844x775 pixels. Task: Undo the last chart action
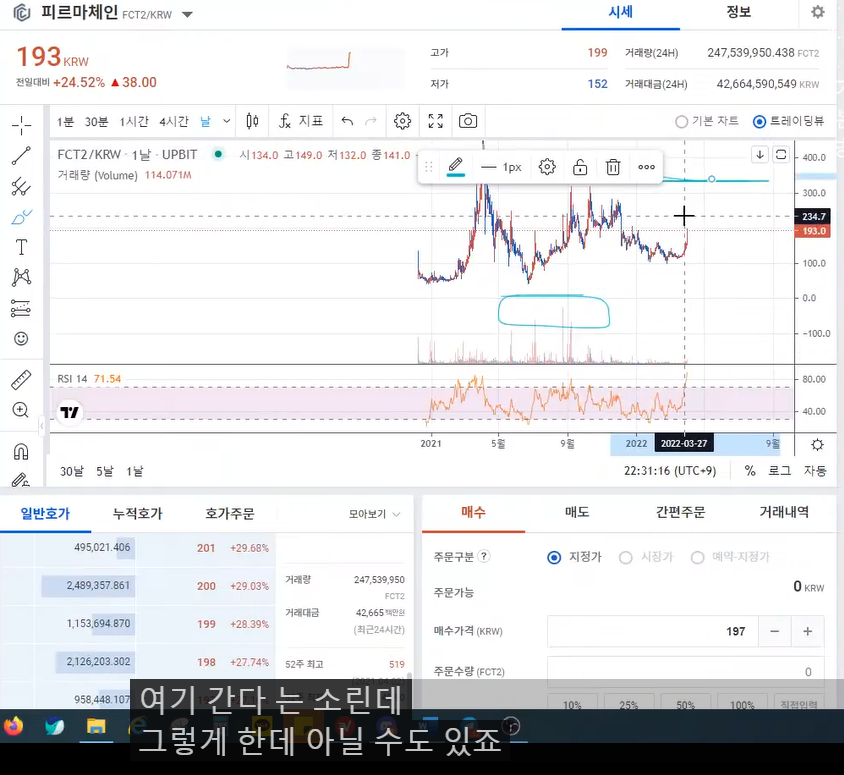pos(347,121)
